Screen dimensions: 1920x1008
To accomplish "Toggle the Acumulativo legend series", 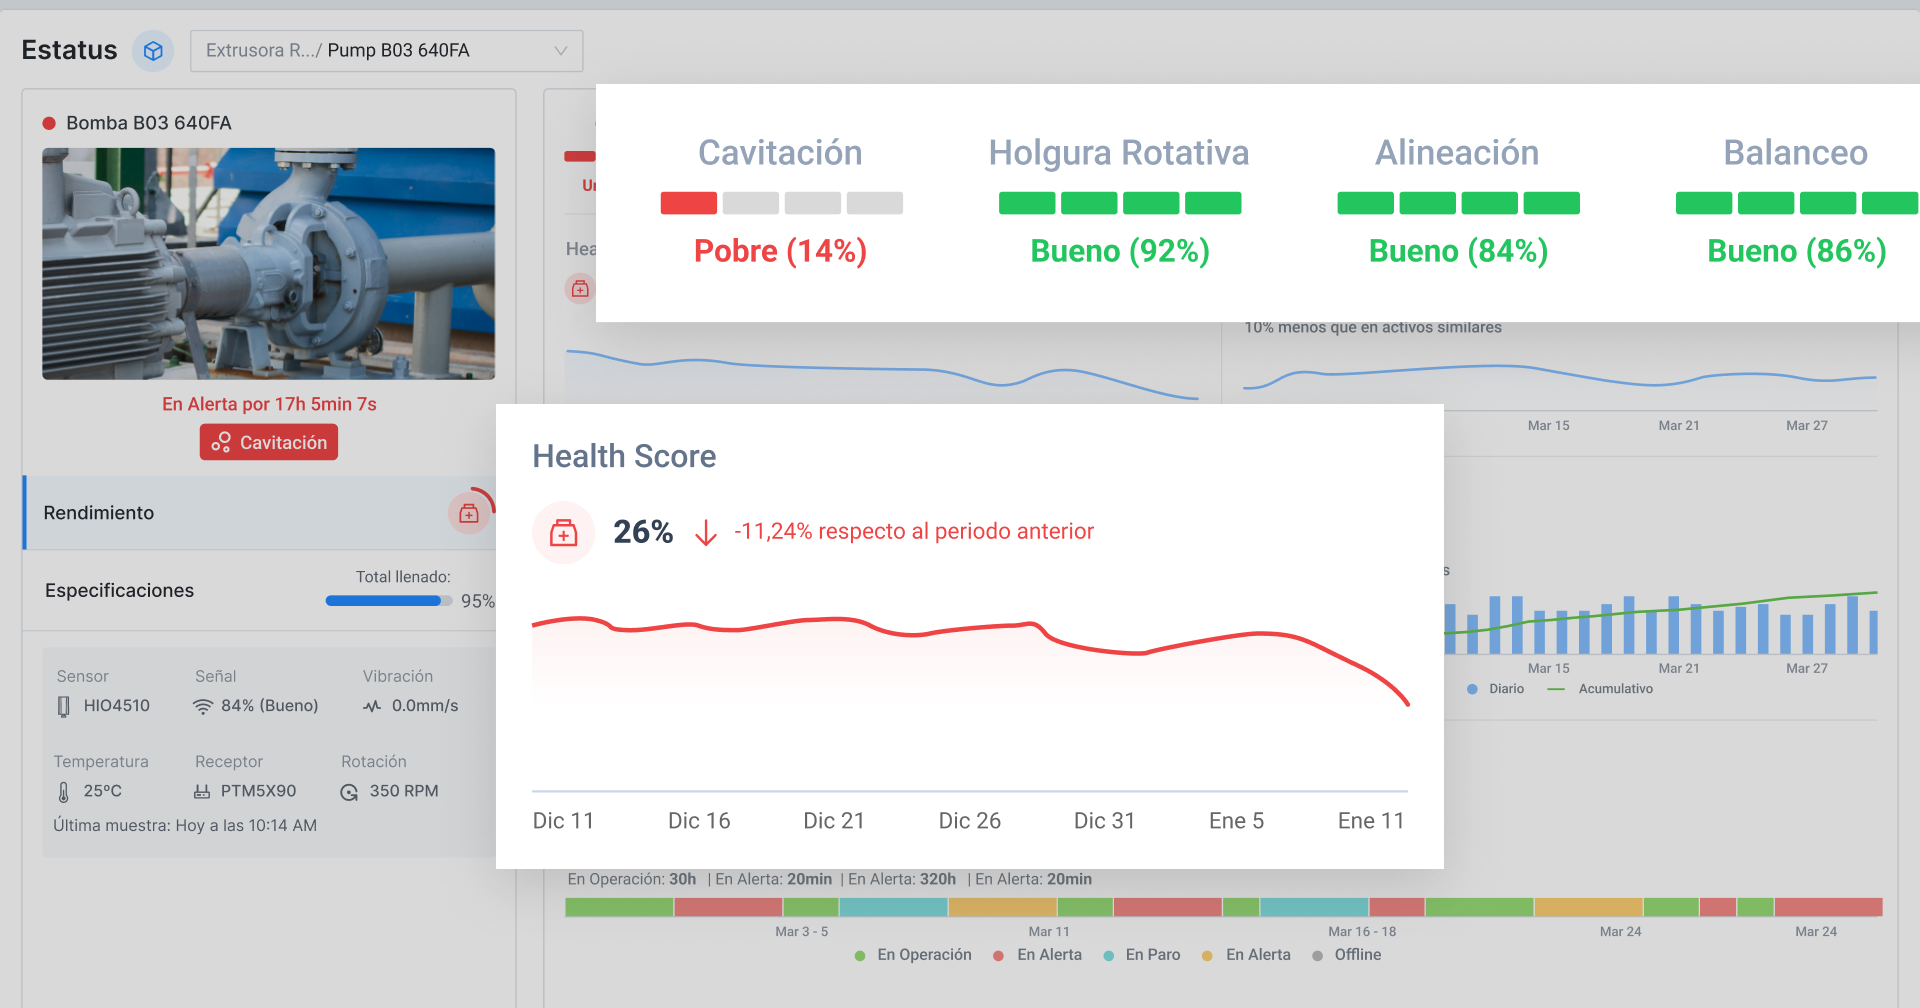I will 1602,689.
